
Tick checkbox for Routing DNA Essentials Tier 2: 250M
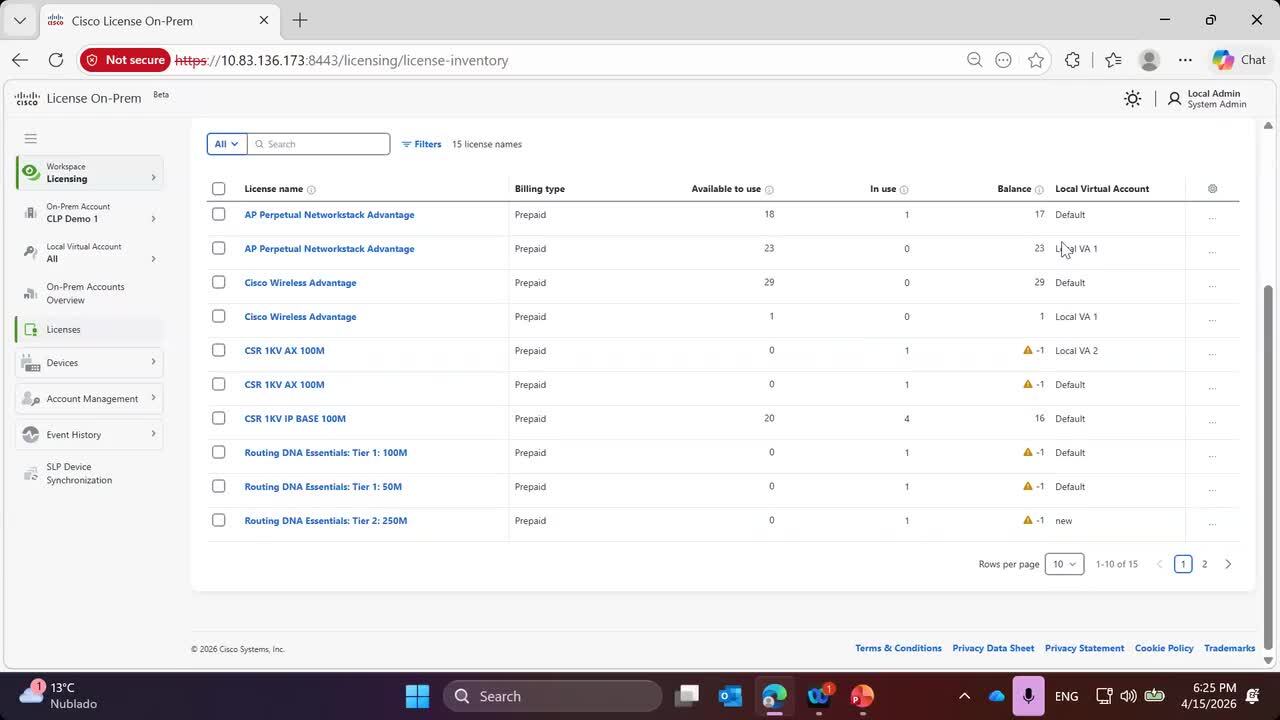coord(219,521)
